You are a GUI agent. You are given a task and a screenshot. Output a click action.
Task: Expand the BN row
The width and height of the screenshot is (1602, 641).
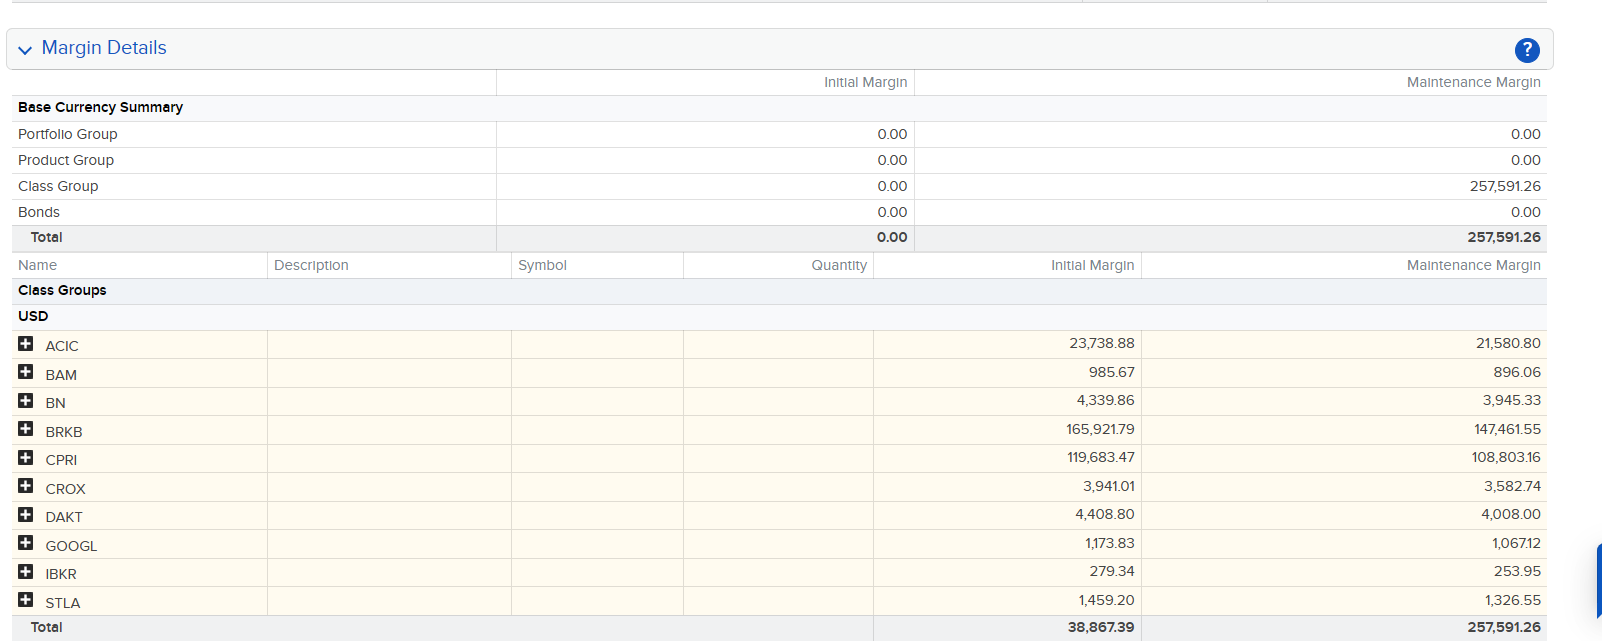click(x=26, y=401)
